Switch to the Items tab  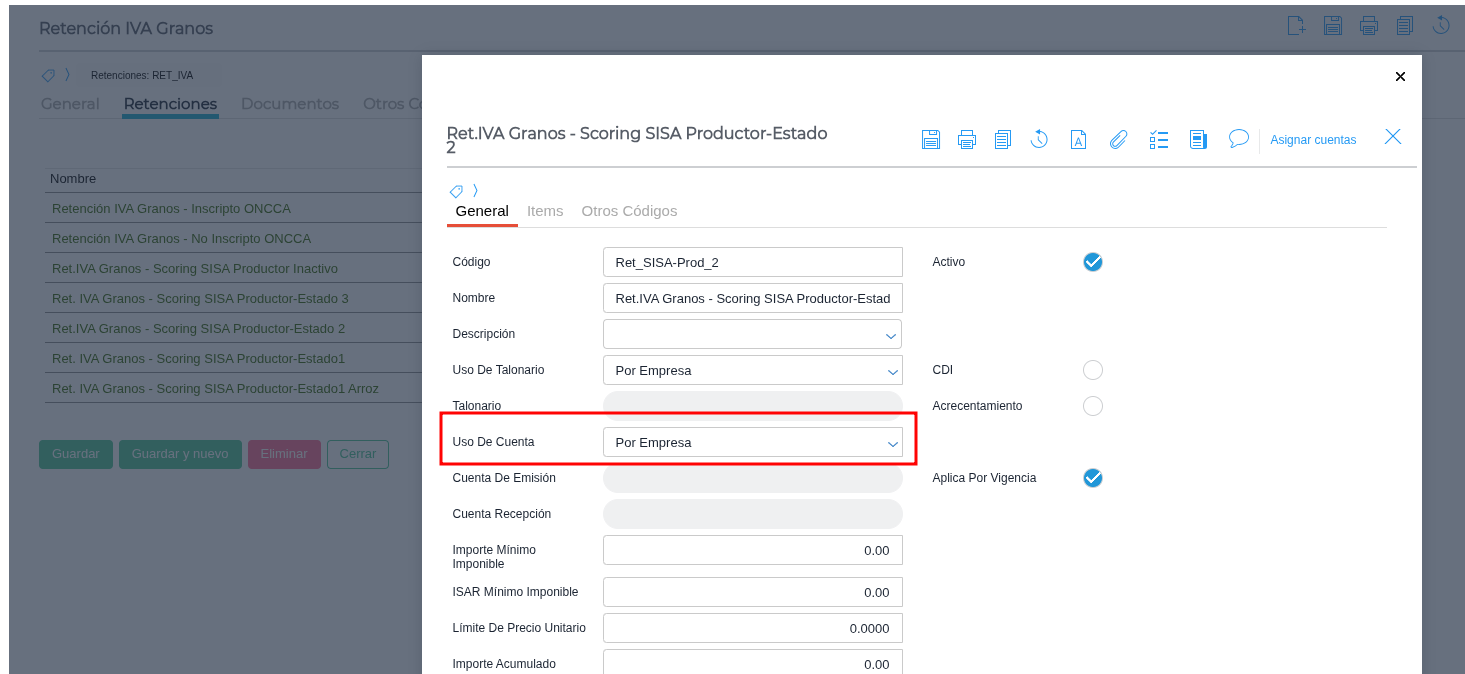(545, 211)
